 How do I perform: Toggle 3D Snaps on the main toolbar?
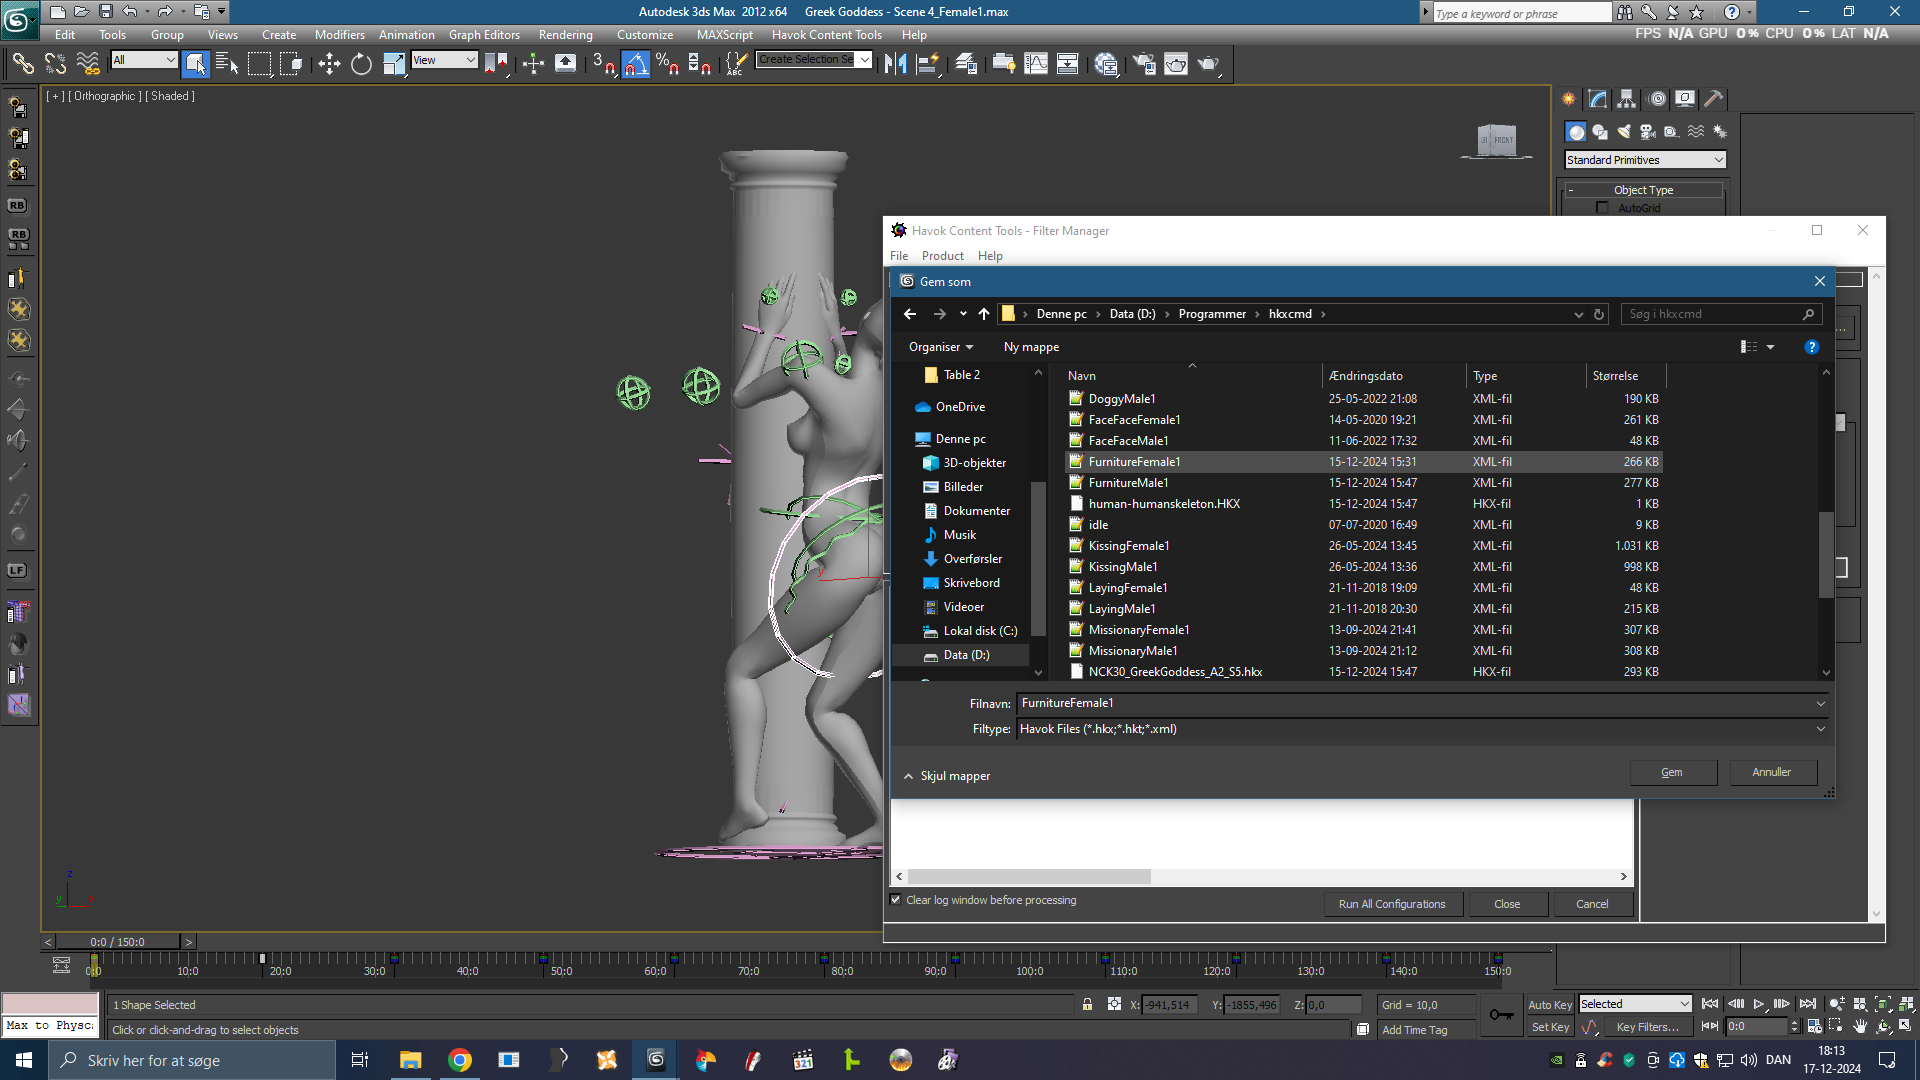[x=603, y=64]
